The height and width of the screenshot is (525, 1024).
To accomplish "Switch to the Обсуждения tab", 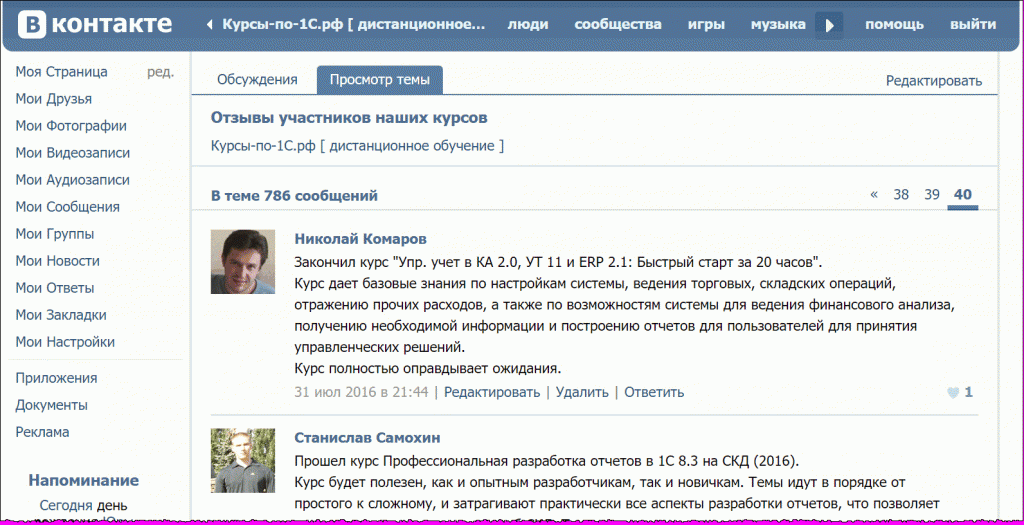I will [257, 80].
